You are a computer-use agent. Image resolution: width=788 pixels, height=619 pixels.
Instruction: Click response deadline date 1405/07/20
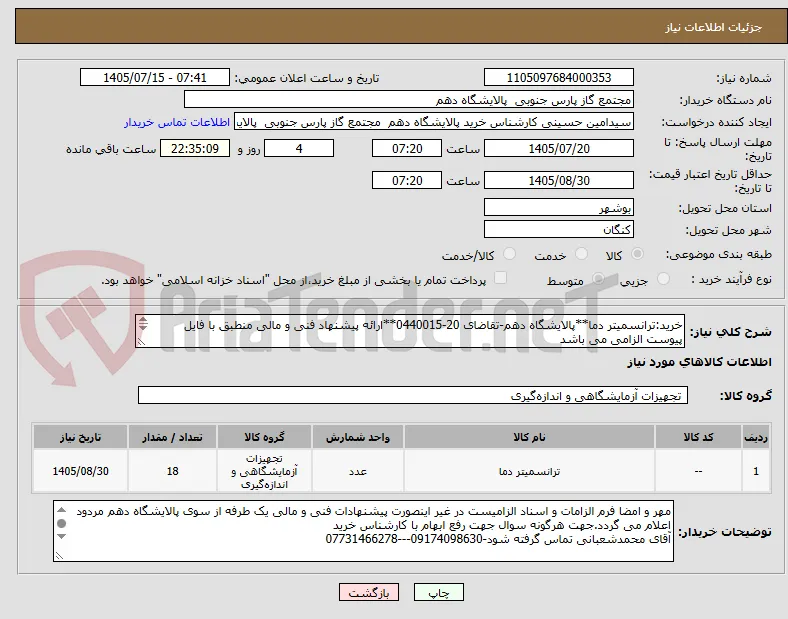point(559,149)
